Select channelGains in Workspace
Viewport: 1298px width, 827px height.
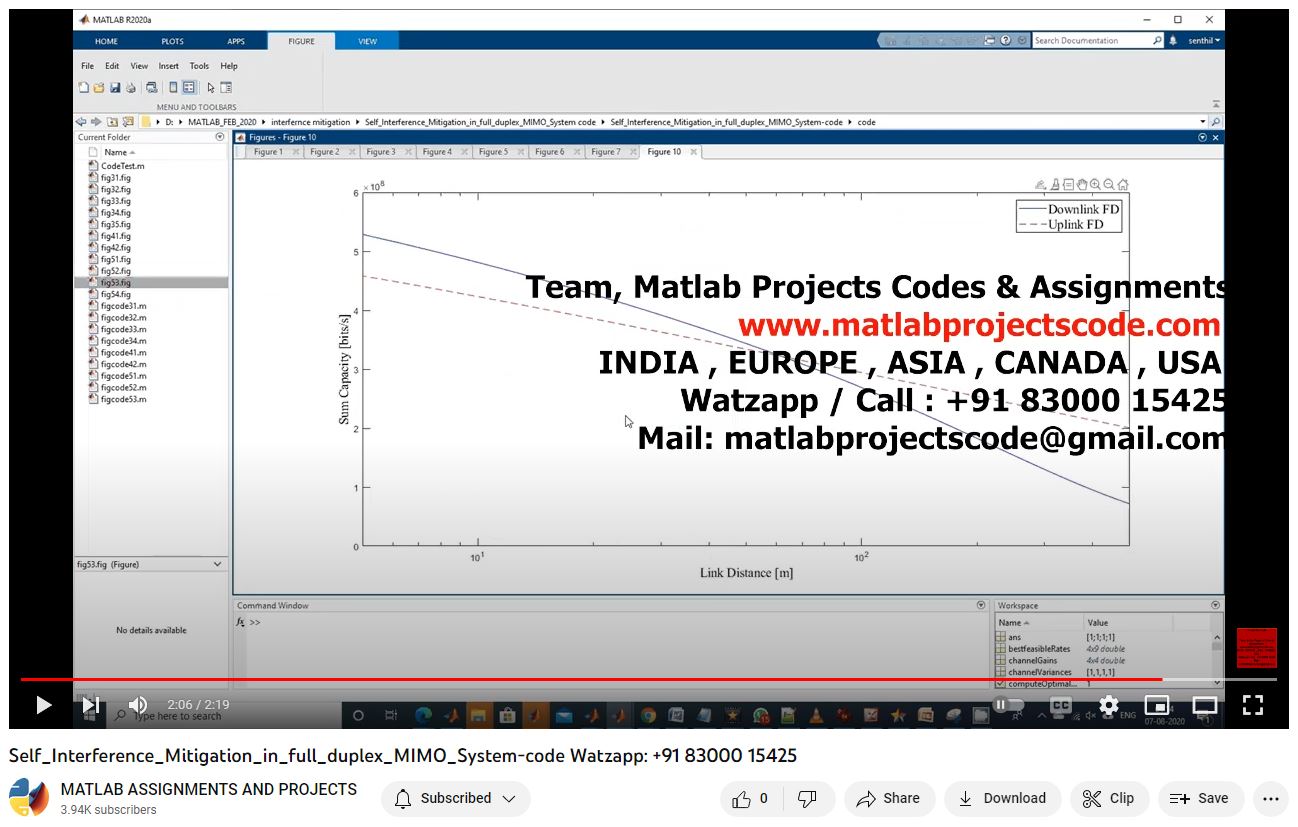tap(1033, 660)
